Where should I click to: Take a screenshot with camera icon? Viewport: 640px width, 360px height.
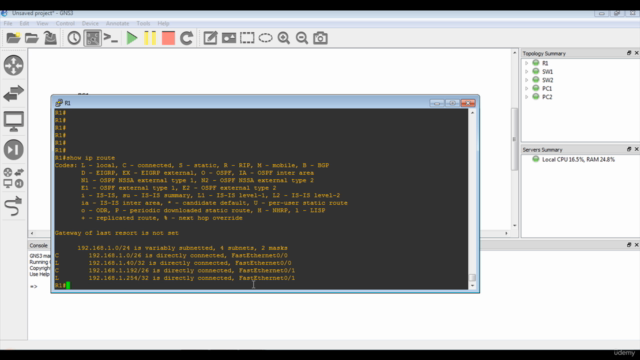(x=320, y=38)
